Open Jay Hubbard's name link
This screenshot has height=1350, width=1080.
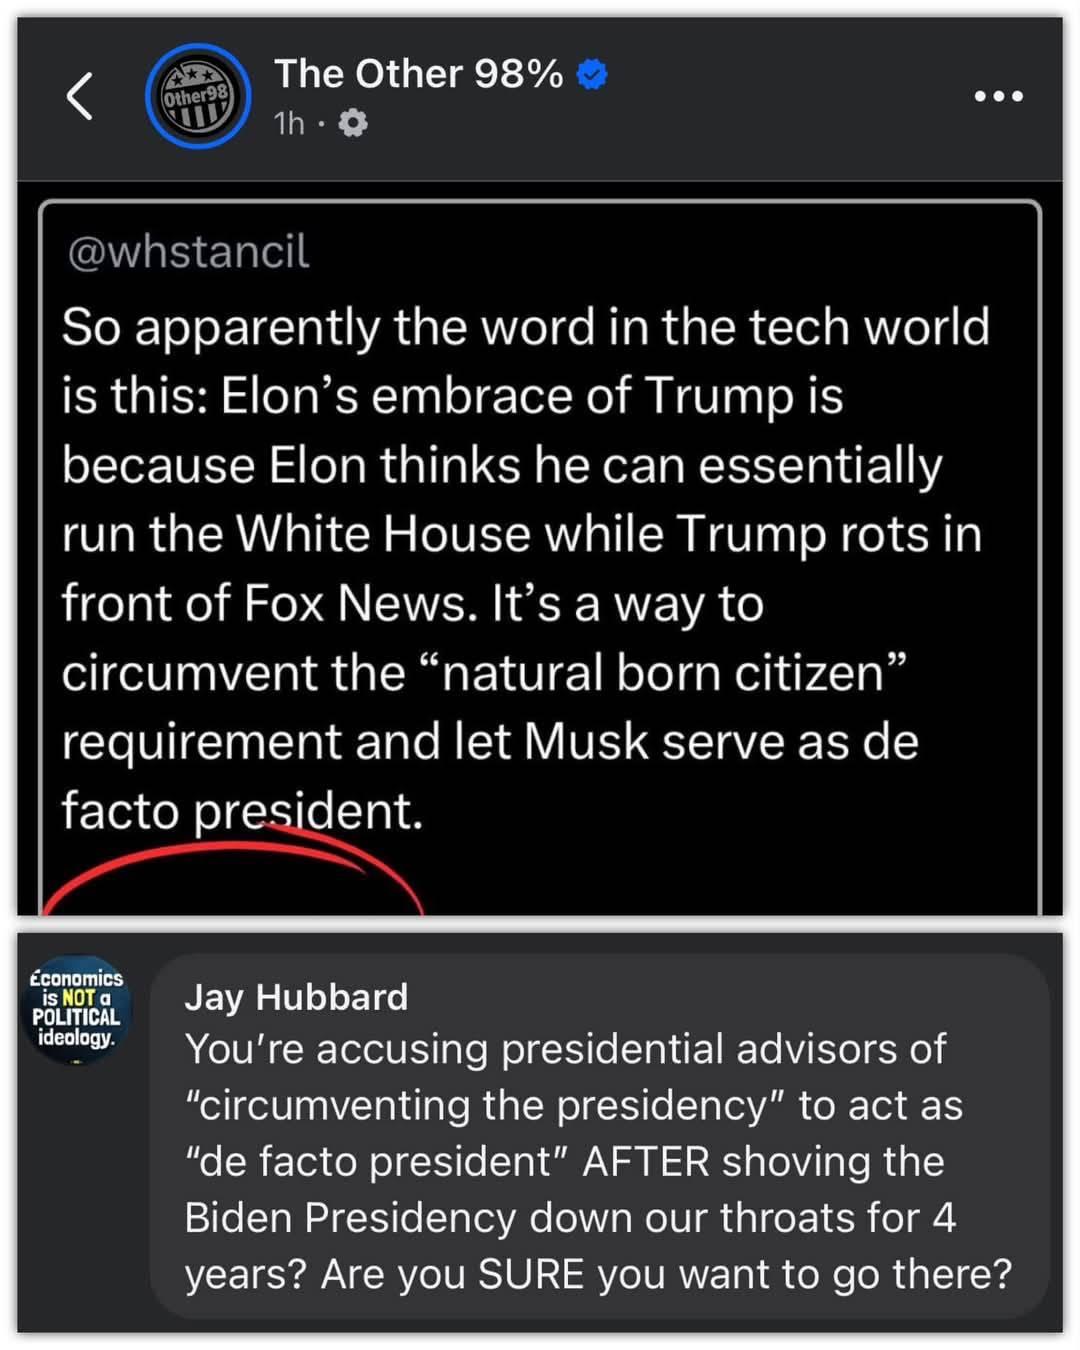[296, 997]
